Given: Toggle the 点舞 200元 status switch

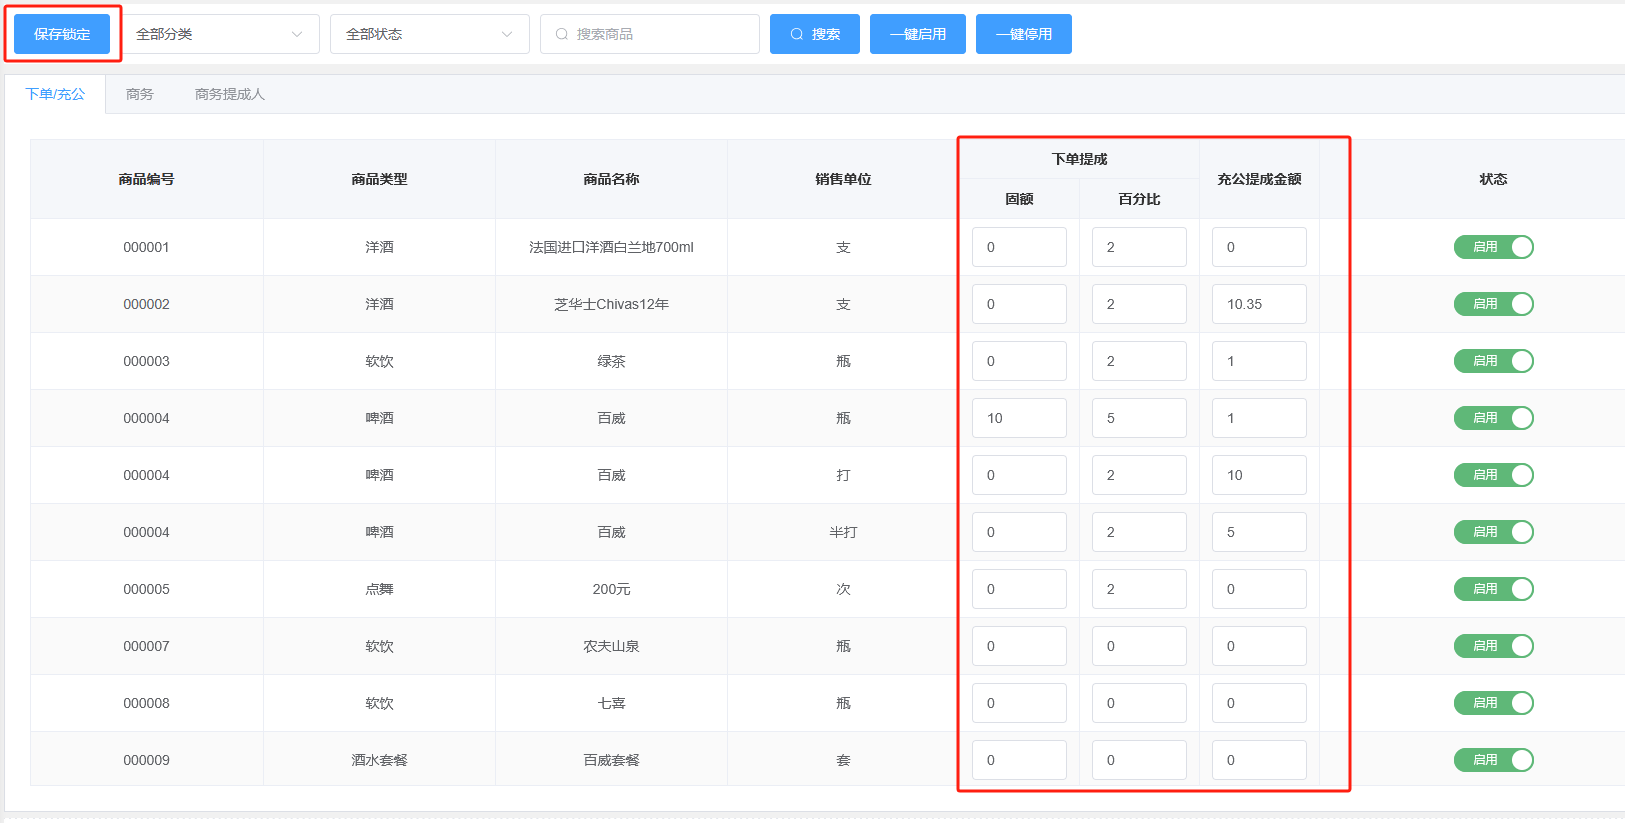Looking at the screenshot, I should 1493,589.
